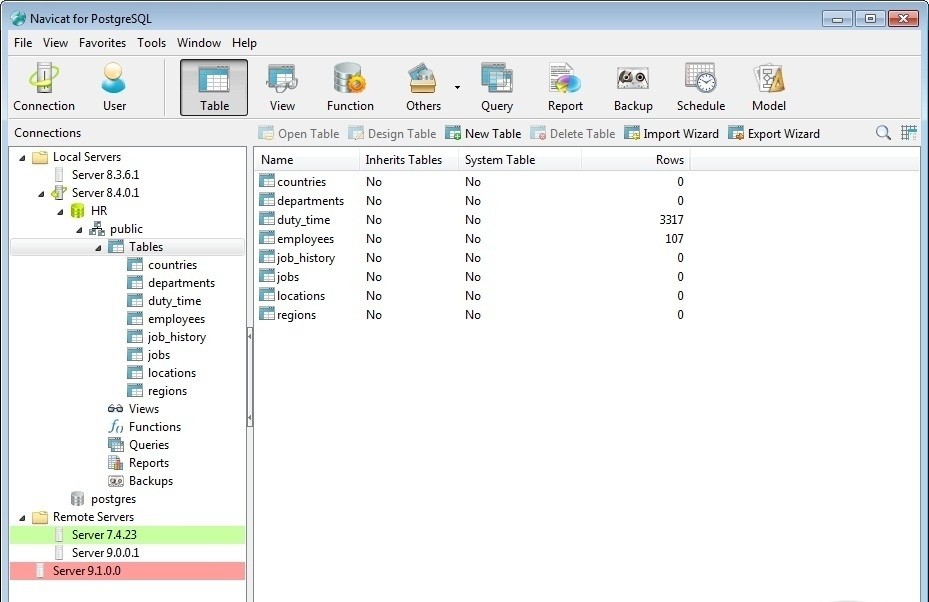Toggle the grid view mode icon

point(908,133)
